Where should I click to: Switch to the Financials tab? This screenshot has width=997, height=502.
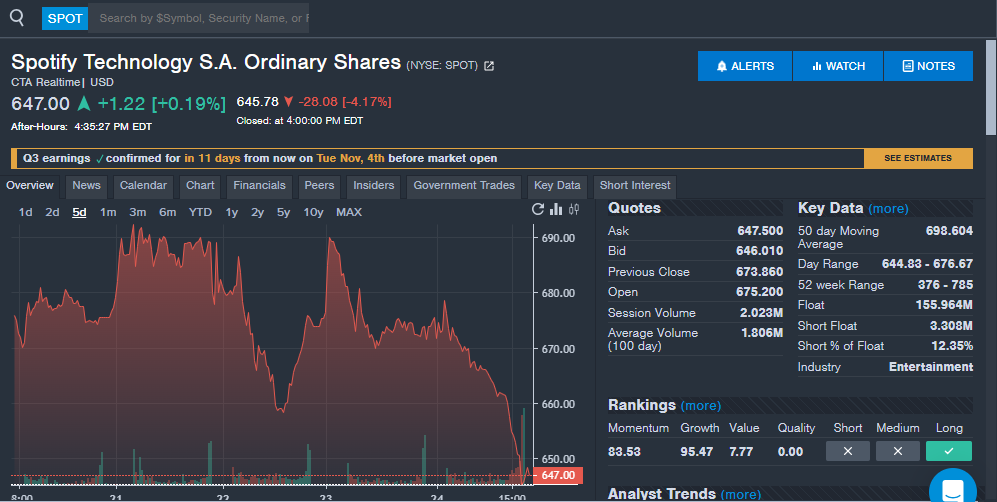coord(260,186)
